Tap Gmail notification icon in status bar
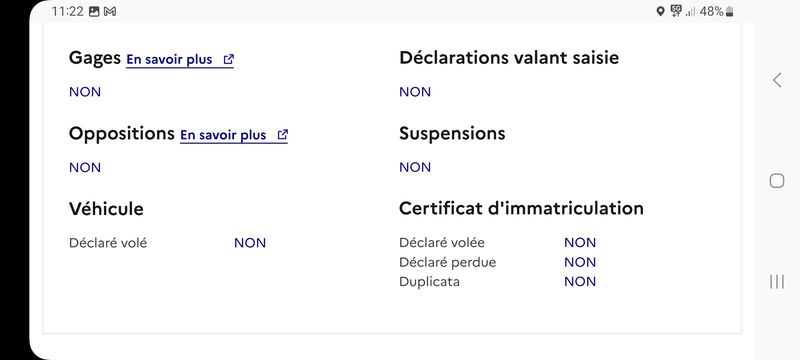Viewport: 800px width, 360px height. [x=110, y=11]
